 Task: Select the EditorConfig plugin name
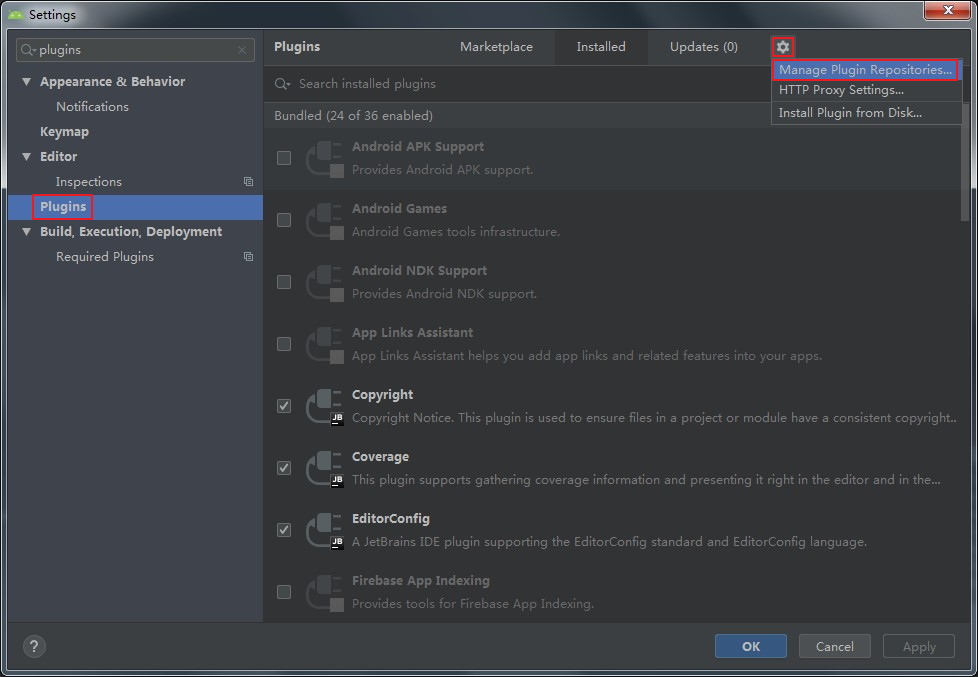point(390,519)
